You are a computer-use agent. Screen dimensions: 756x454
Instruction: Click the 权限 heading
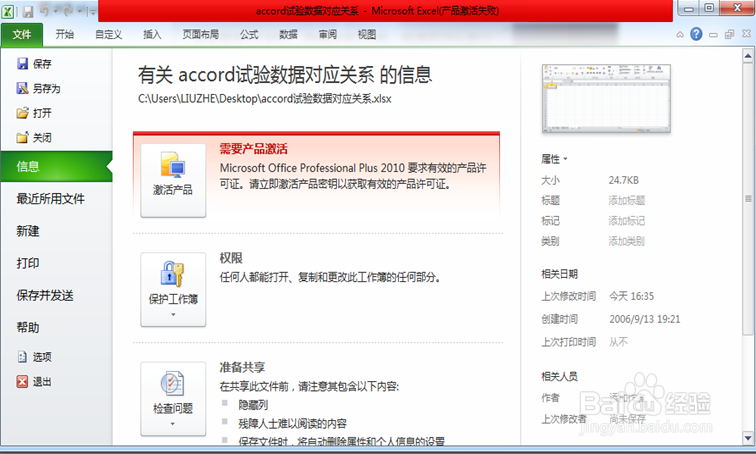click(231, 258)
